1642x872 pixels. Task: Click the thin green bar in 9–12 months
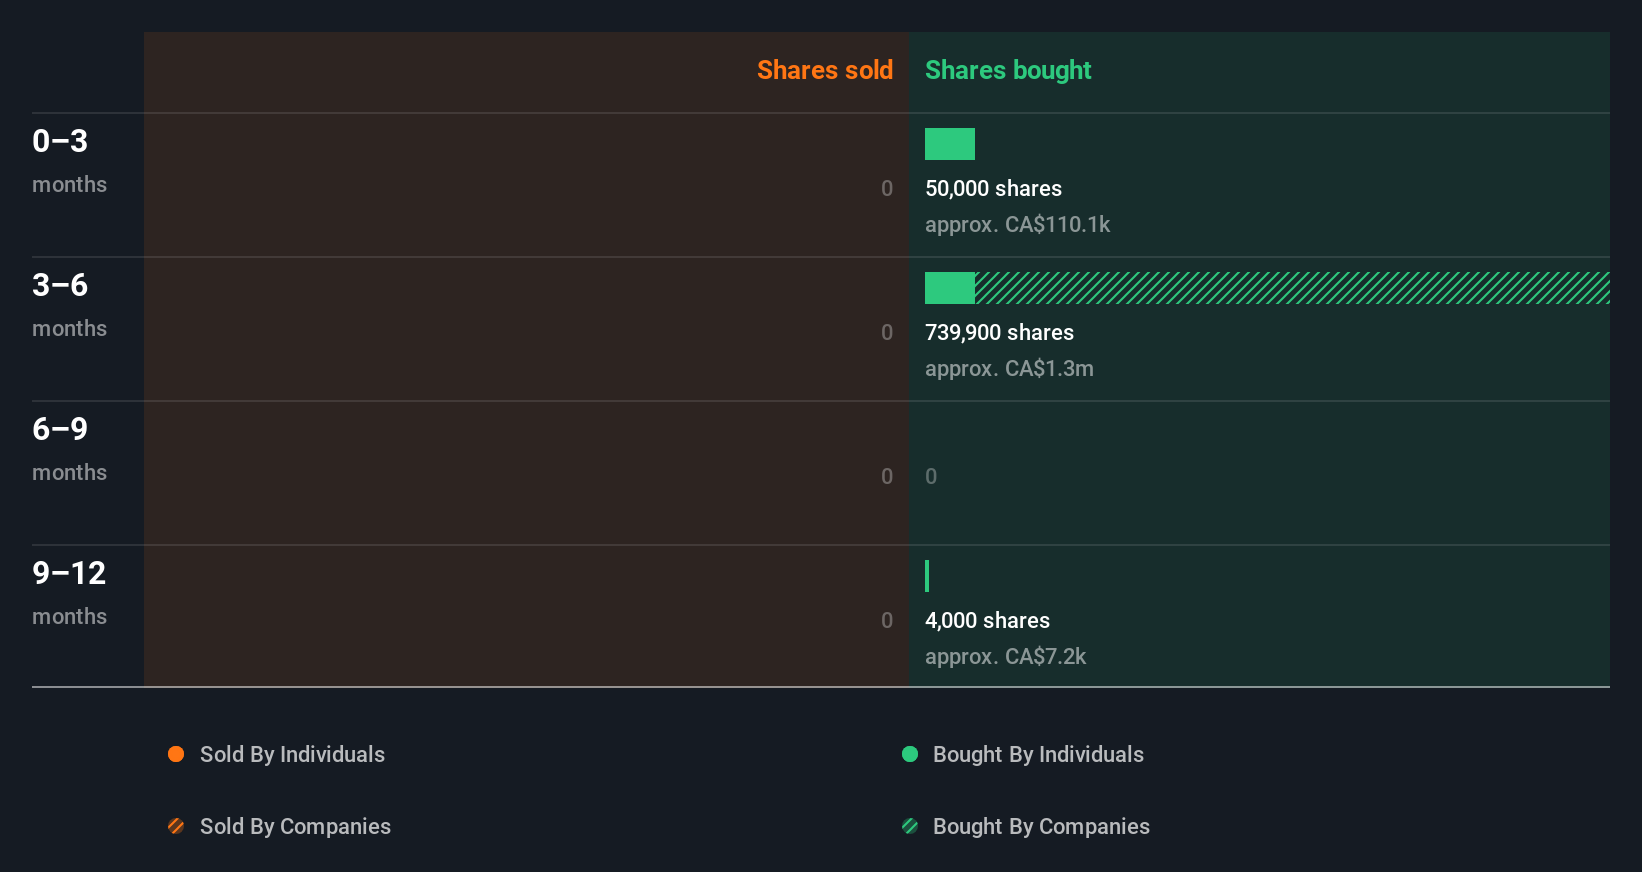(x=927, y=576)
